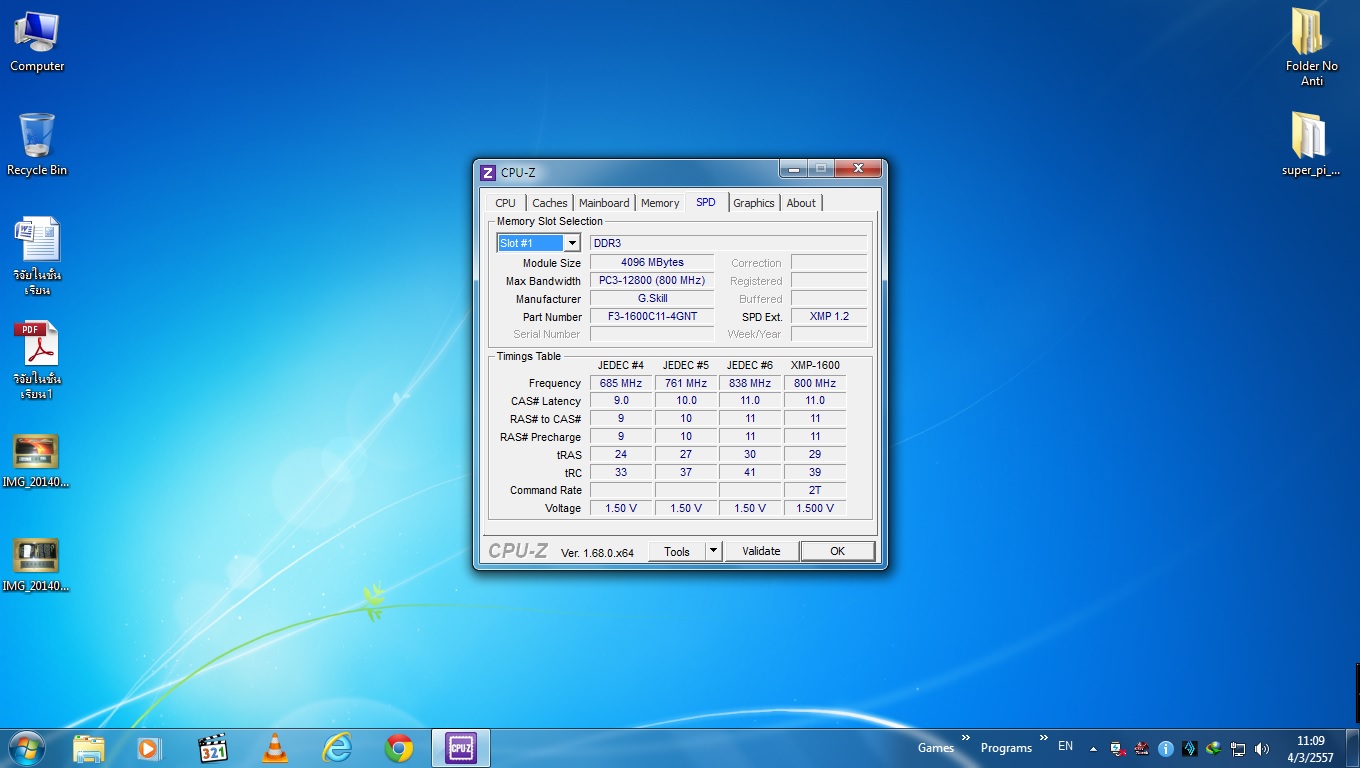The height and width of the screenshot is (768, 1360).
Task: Open the Graphics tab
Action: pyautogui.click(x=753, y=203)
